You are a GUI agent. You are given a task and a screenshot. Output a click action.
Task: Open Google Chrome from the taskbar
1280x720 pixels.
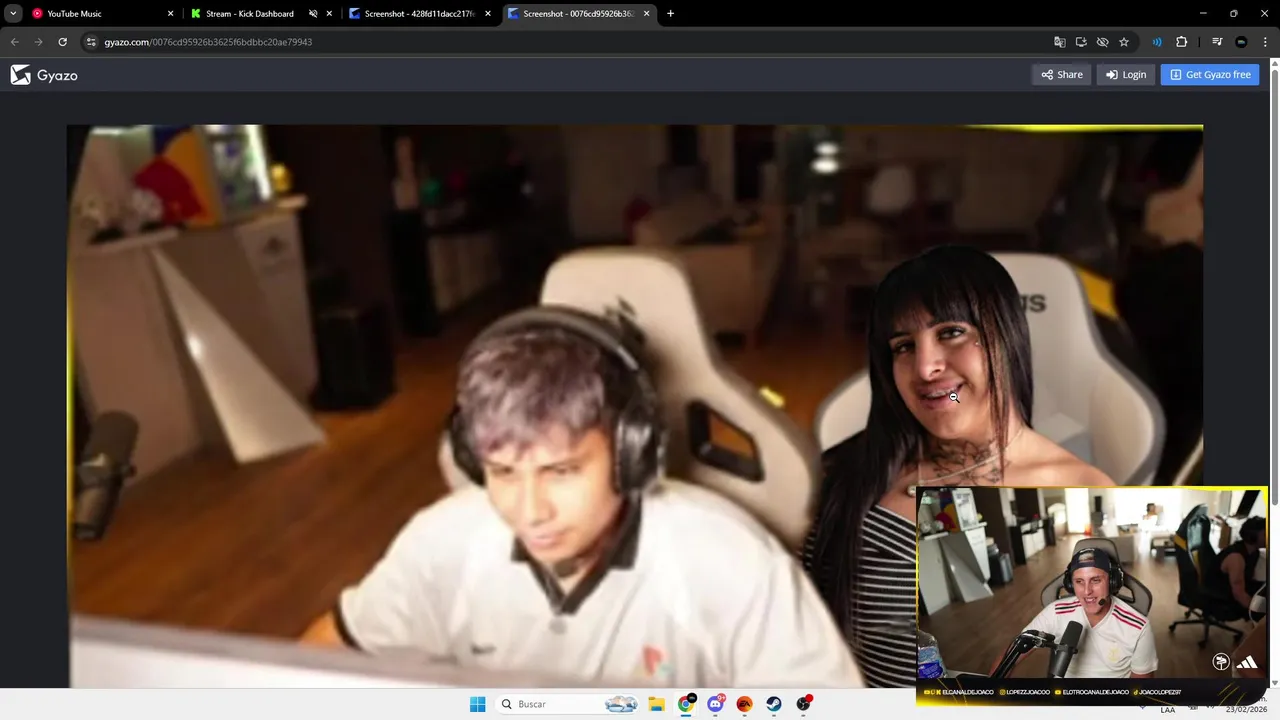686,704
